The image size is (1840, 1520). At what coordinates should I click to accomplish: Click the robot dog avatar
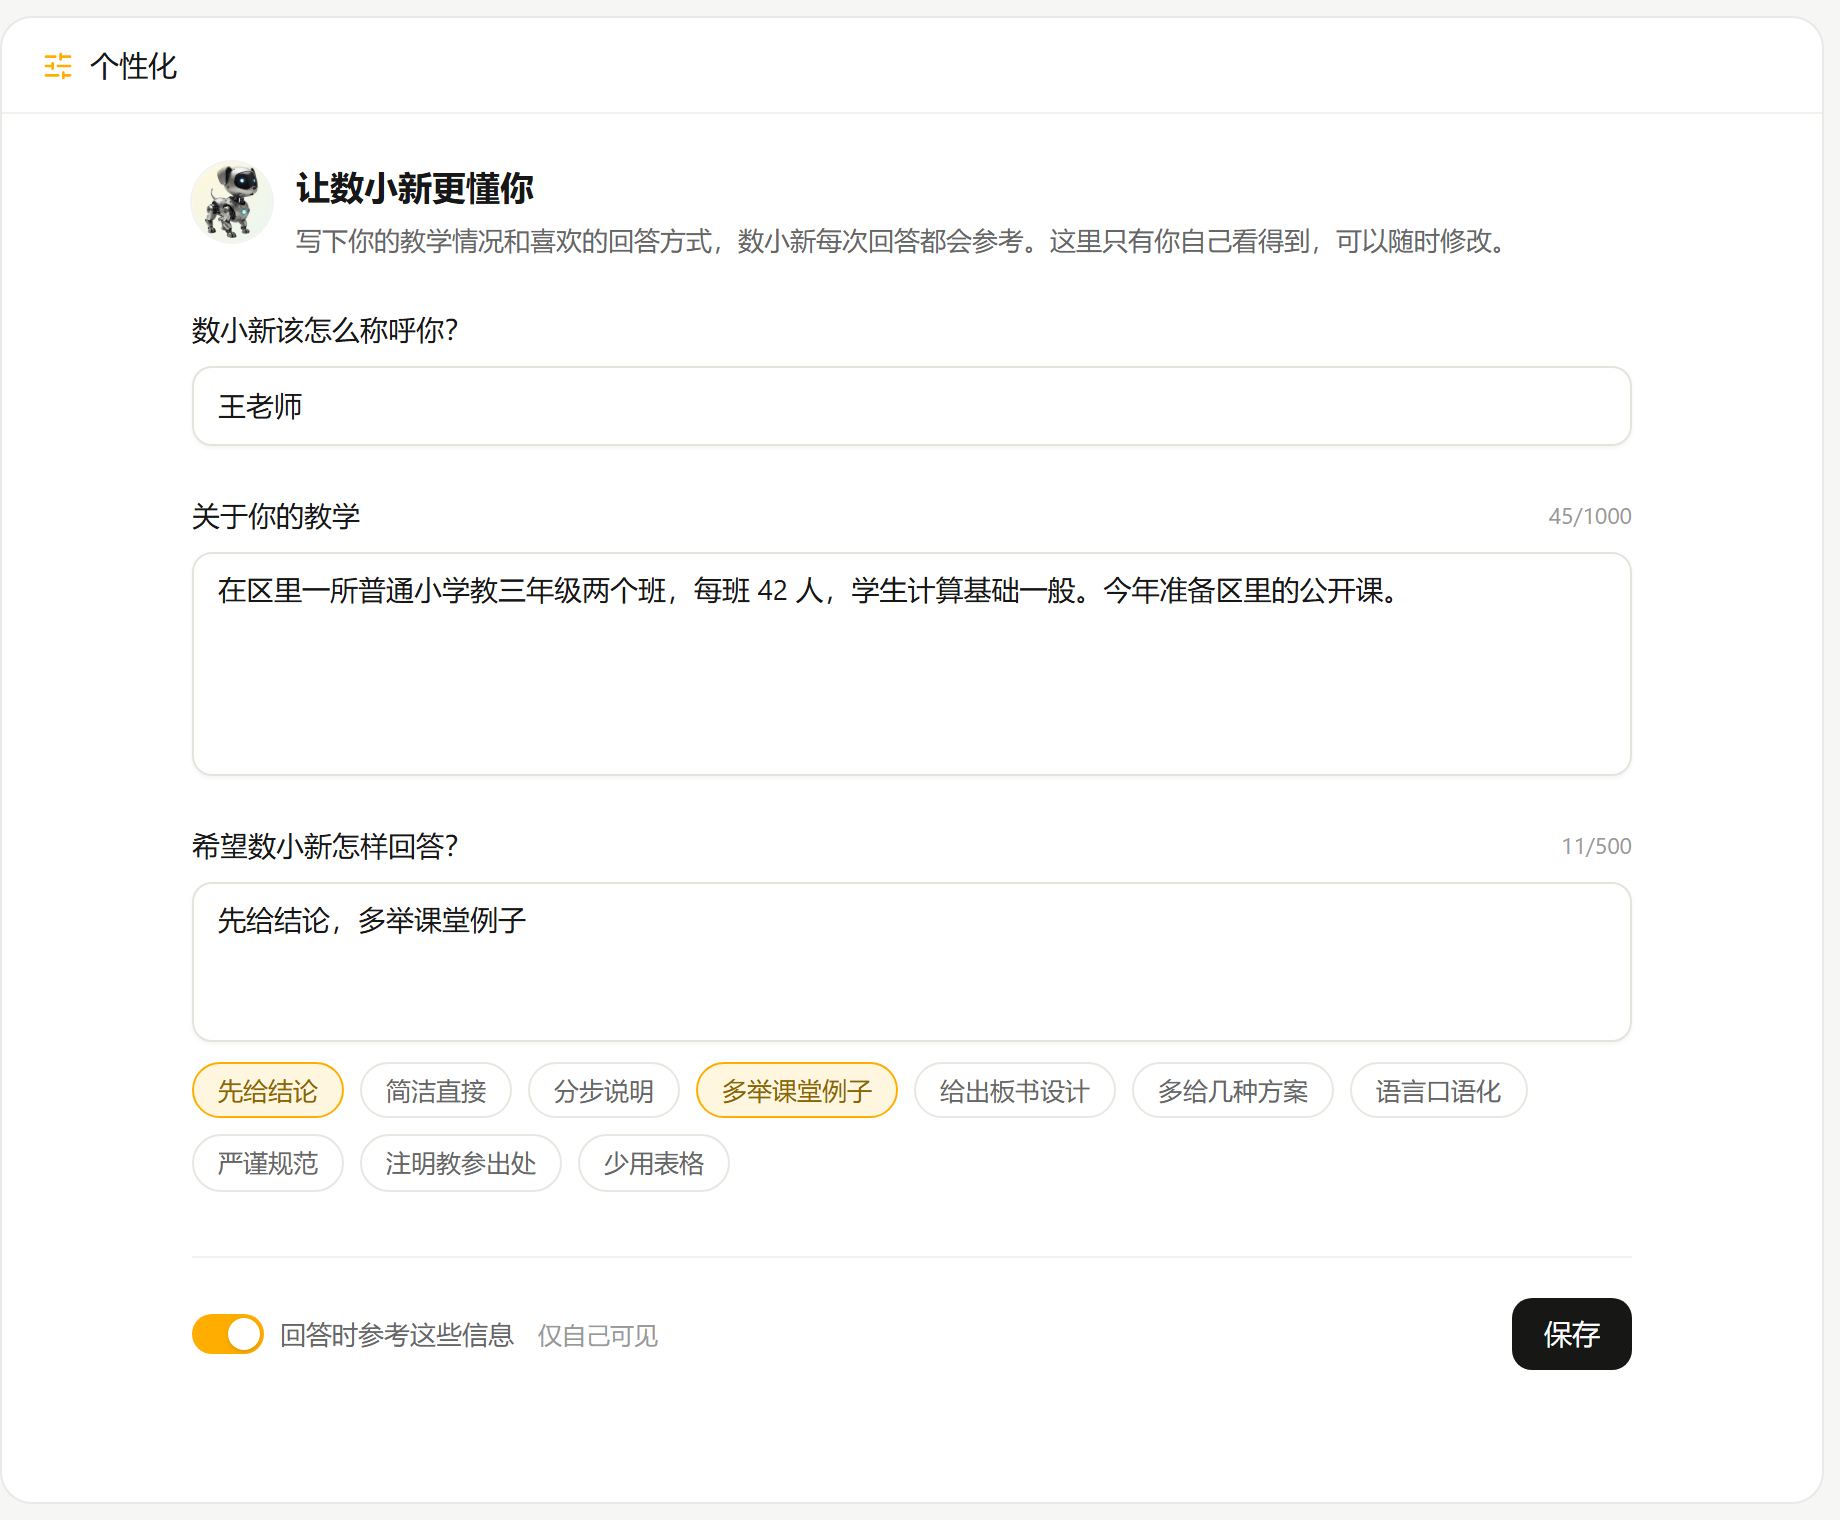tap(232, 202)
